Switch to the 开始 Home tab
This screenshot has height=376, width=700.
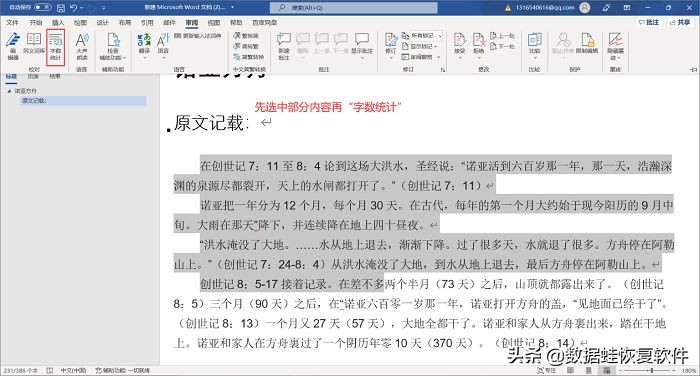pyautogui.click(x=36, y=22)
